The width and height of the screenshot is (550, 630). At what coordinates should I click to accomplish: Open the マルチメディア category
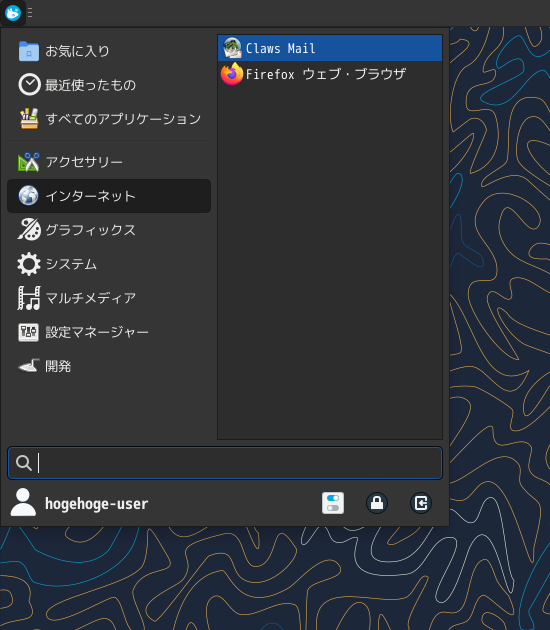coord(109,298)
